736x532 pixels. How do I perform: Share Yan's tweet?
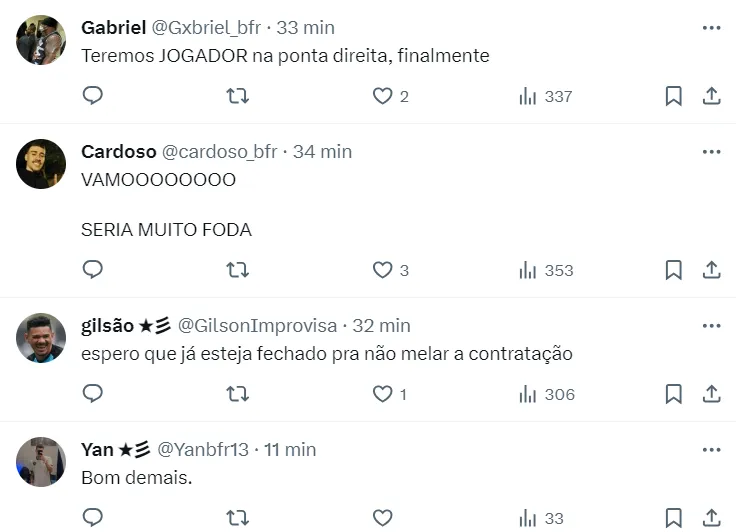[x=711, y=517]
